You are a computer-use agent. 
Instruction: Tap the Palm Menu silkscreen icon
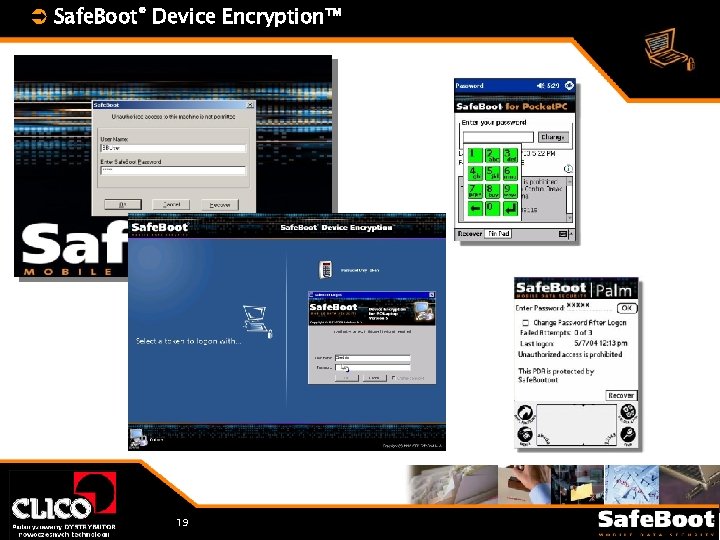(x=524, y=436)
